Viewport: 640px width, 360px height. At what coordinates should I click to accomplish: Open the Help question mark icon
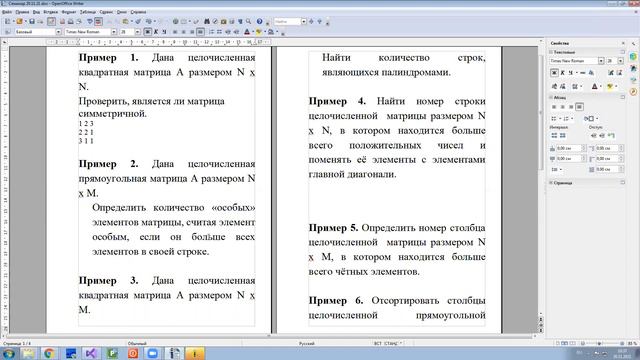tap(259, 21)
